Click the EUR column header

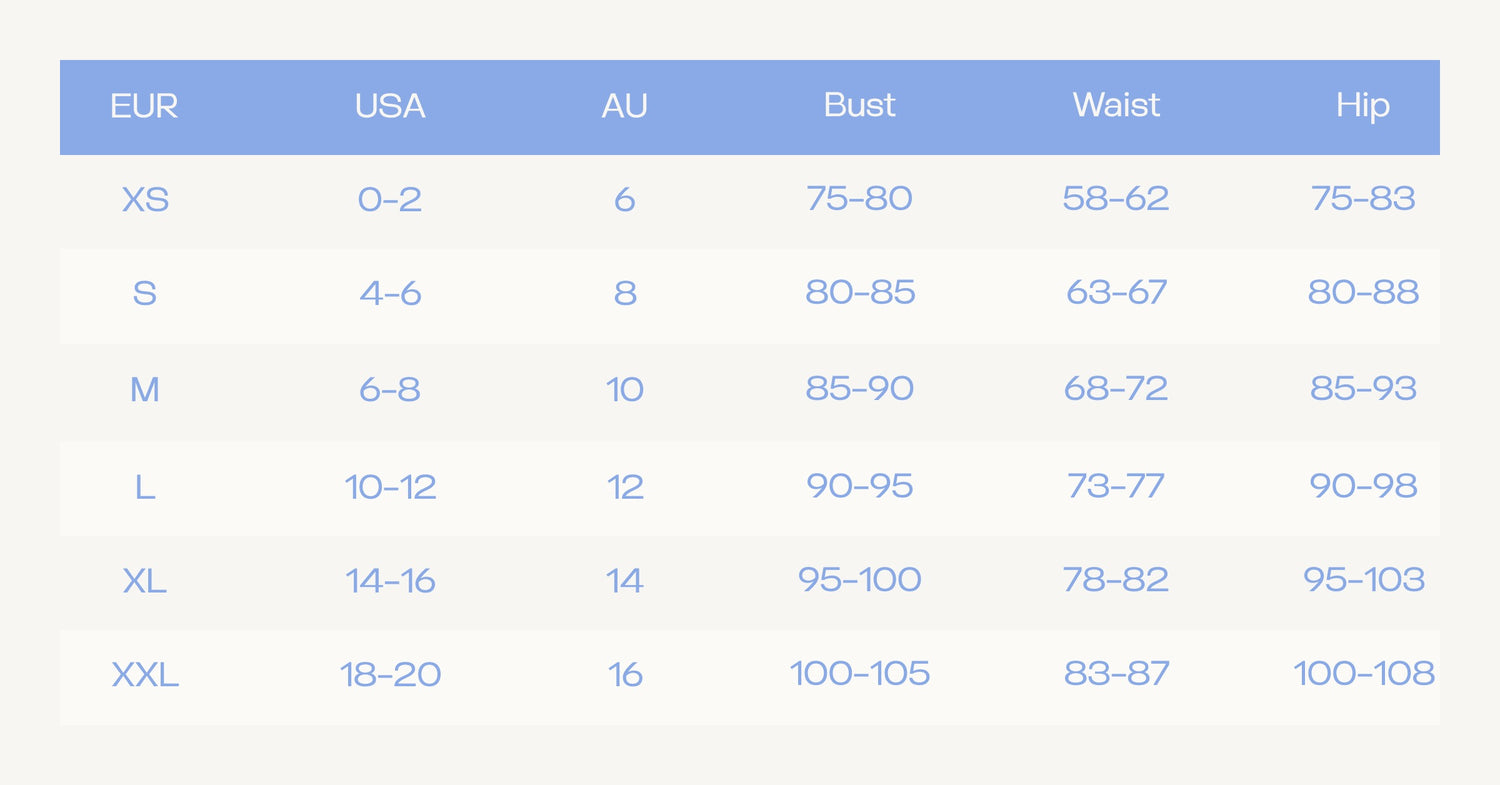[x=144, y=106]
